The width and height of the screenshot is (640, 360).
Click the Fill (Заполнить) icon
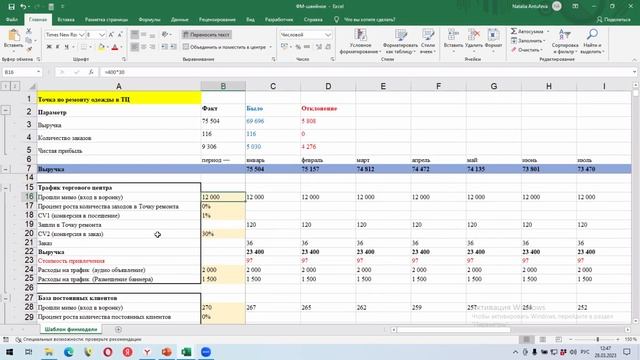coord(514,41)
